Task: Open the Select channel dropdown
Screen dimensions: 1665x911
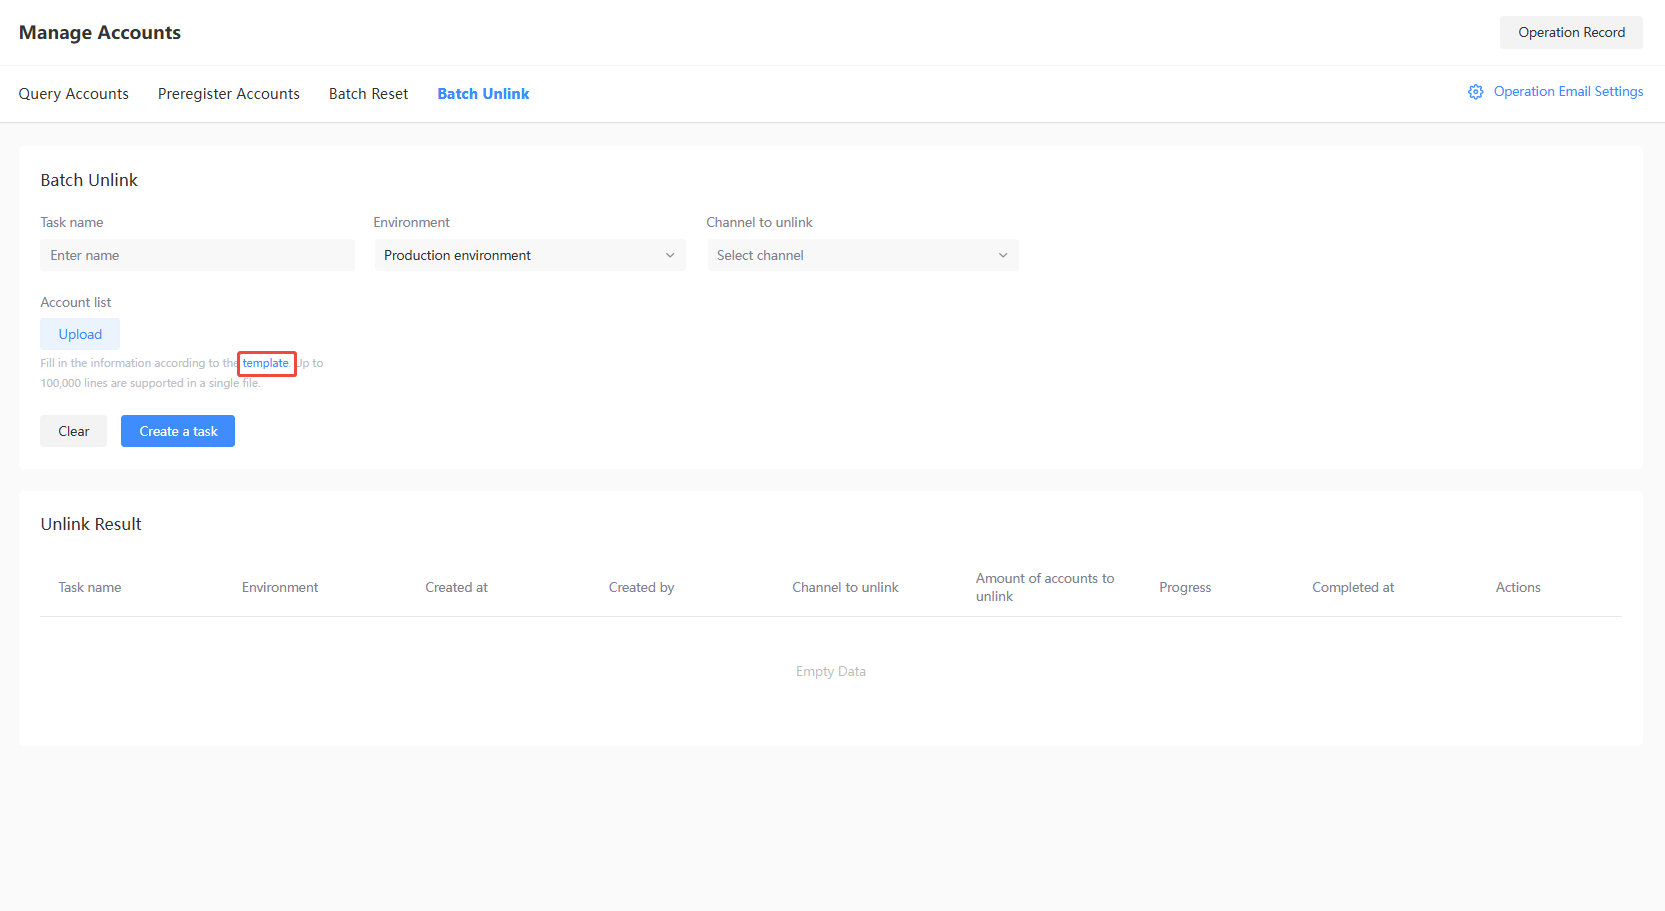Action: (x=862, y=255)
